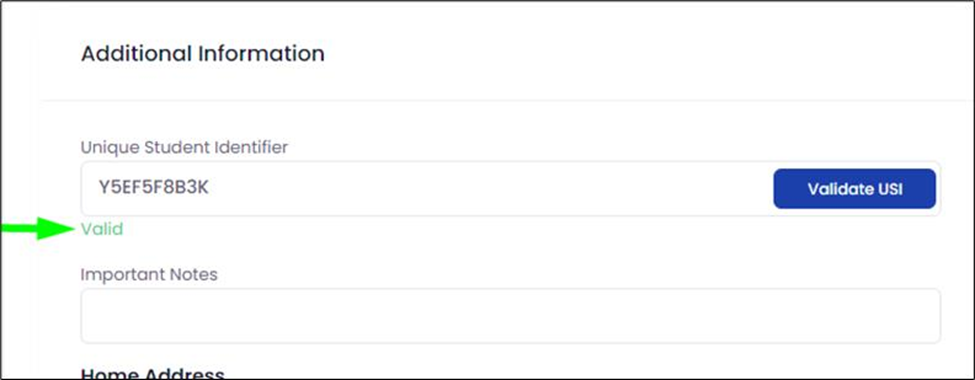Click the blank USI field area beside the button
Viewport: 975px width, 380px height.
491,188
